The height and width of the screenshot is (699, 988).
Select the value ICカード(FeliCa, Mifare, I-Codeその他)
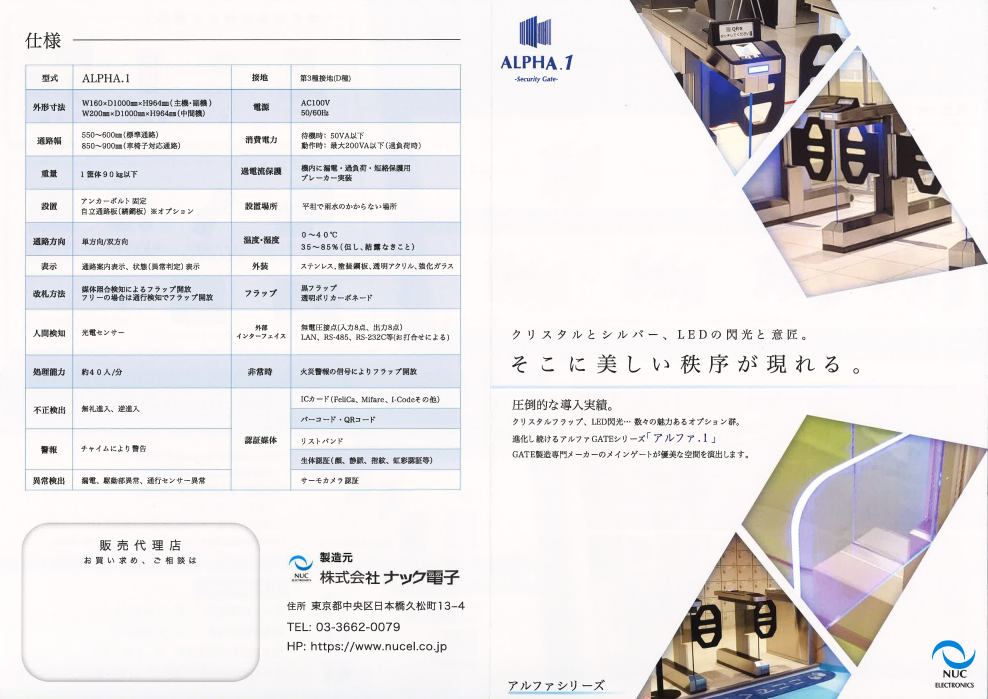click(370, 399)
